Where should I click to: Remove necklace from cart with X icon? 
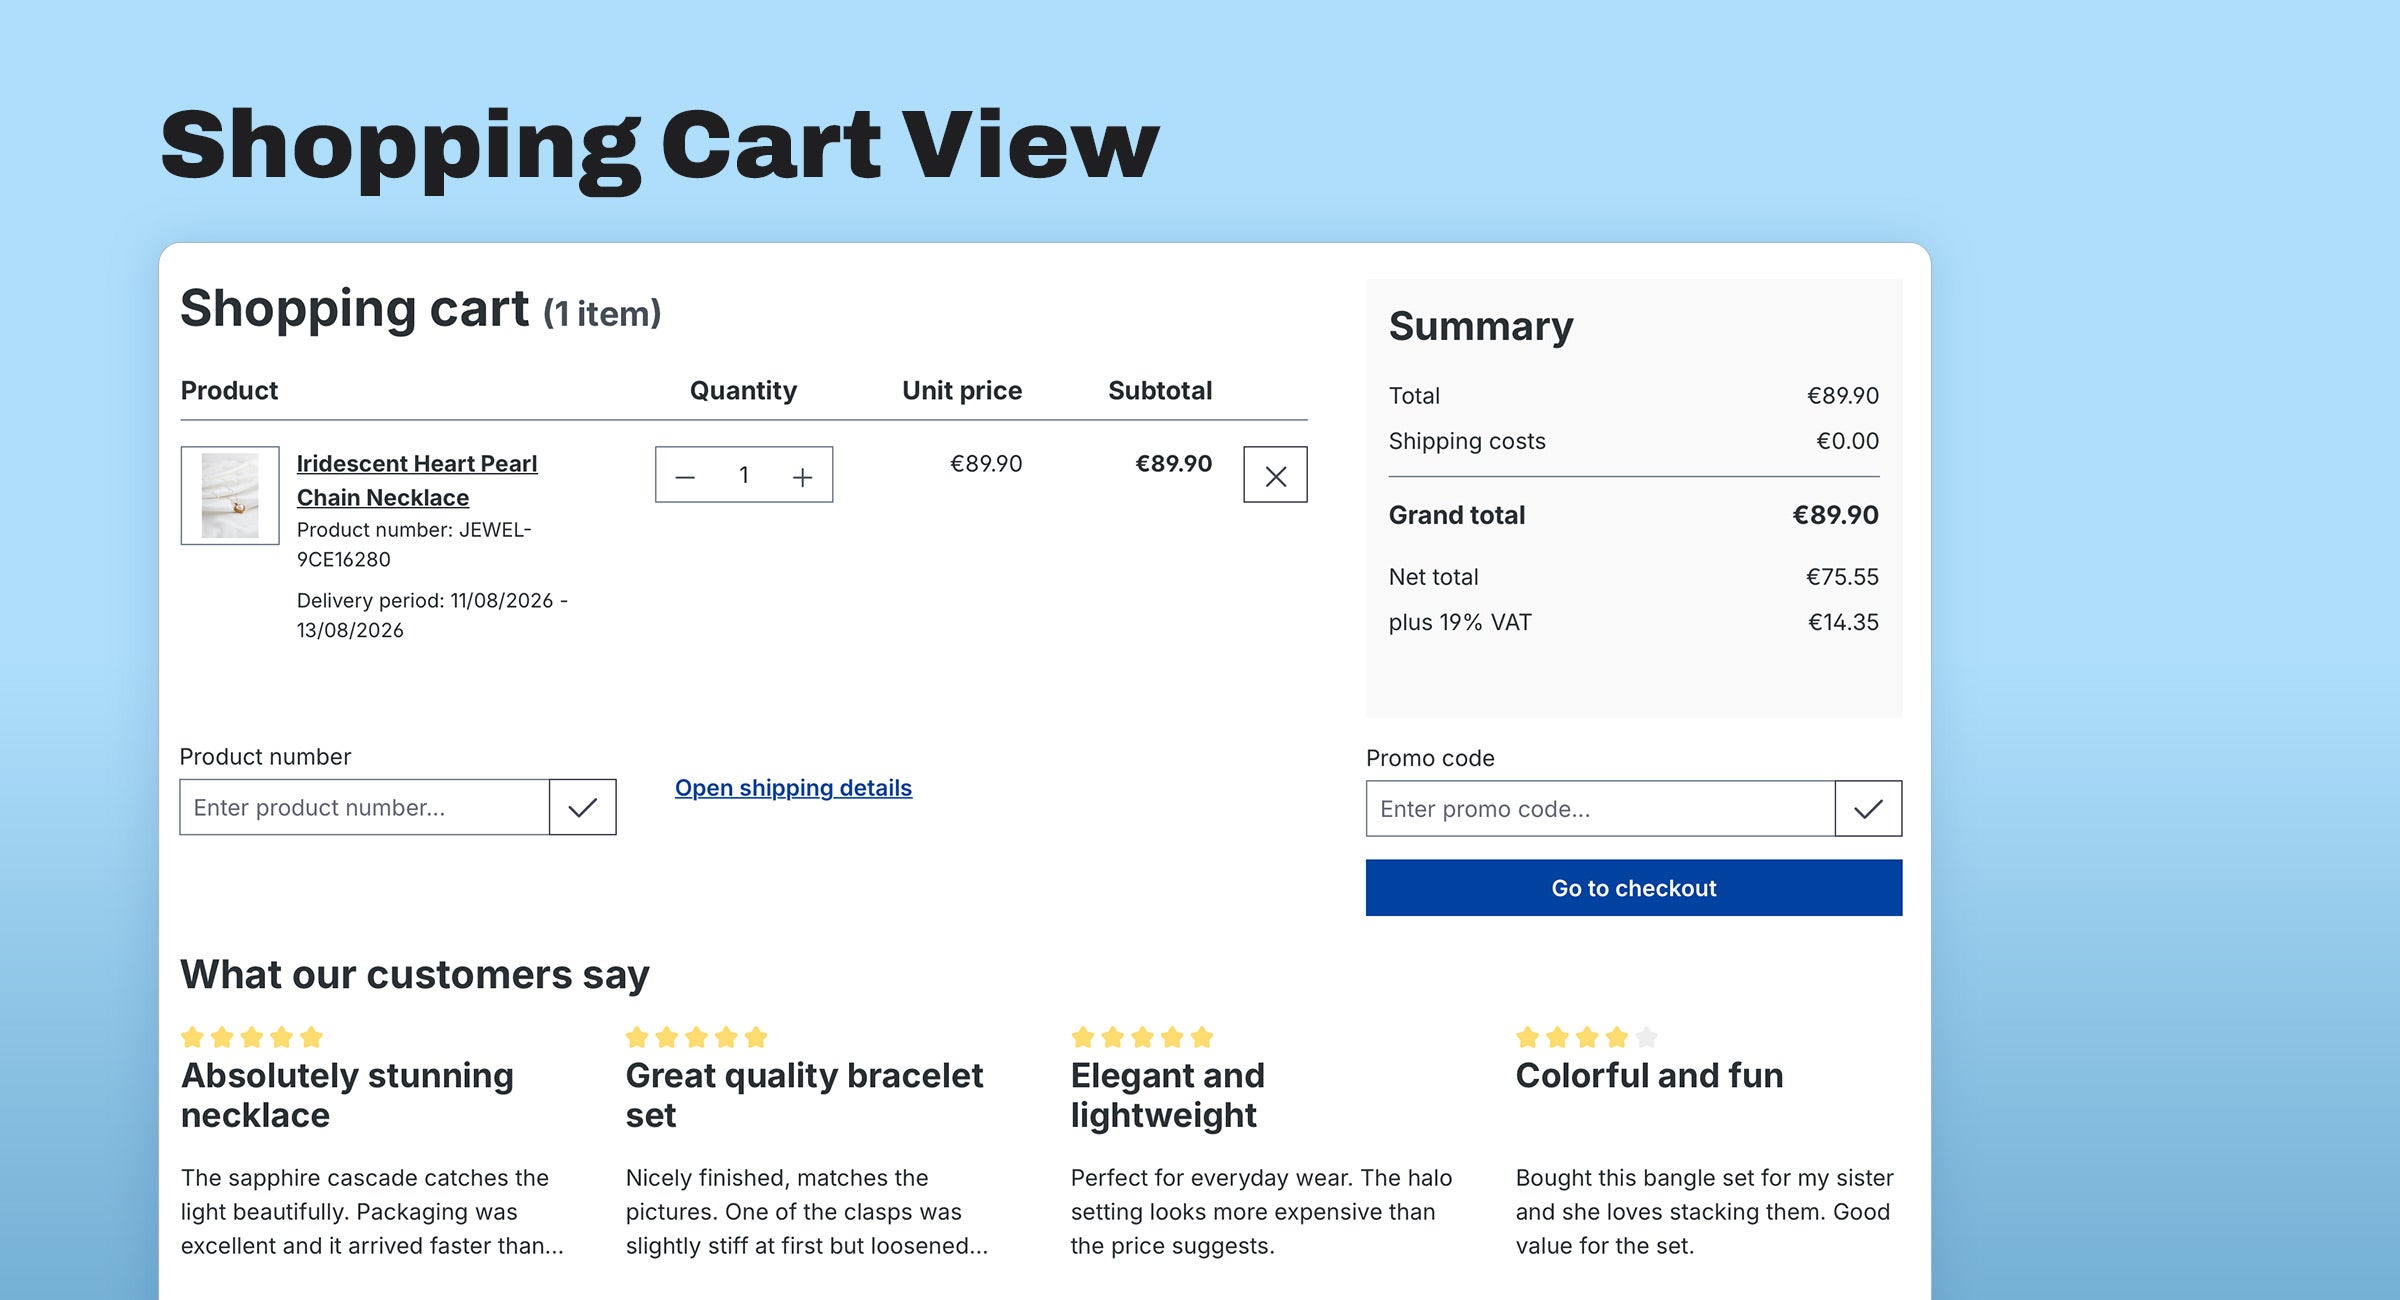1275,475
